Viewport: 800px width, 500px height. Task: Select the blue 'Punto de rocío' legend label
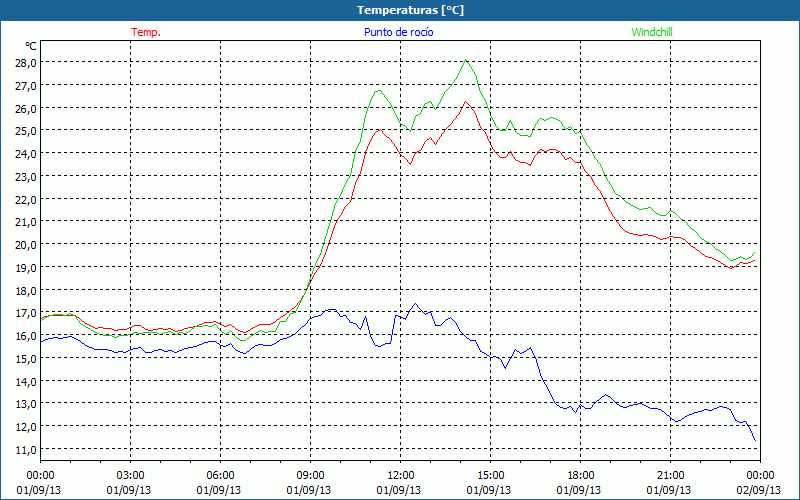coord(398,32)
